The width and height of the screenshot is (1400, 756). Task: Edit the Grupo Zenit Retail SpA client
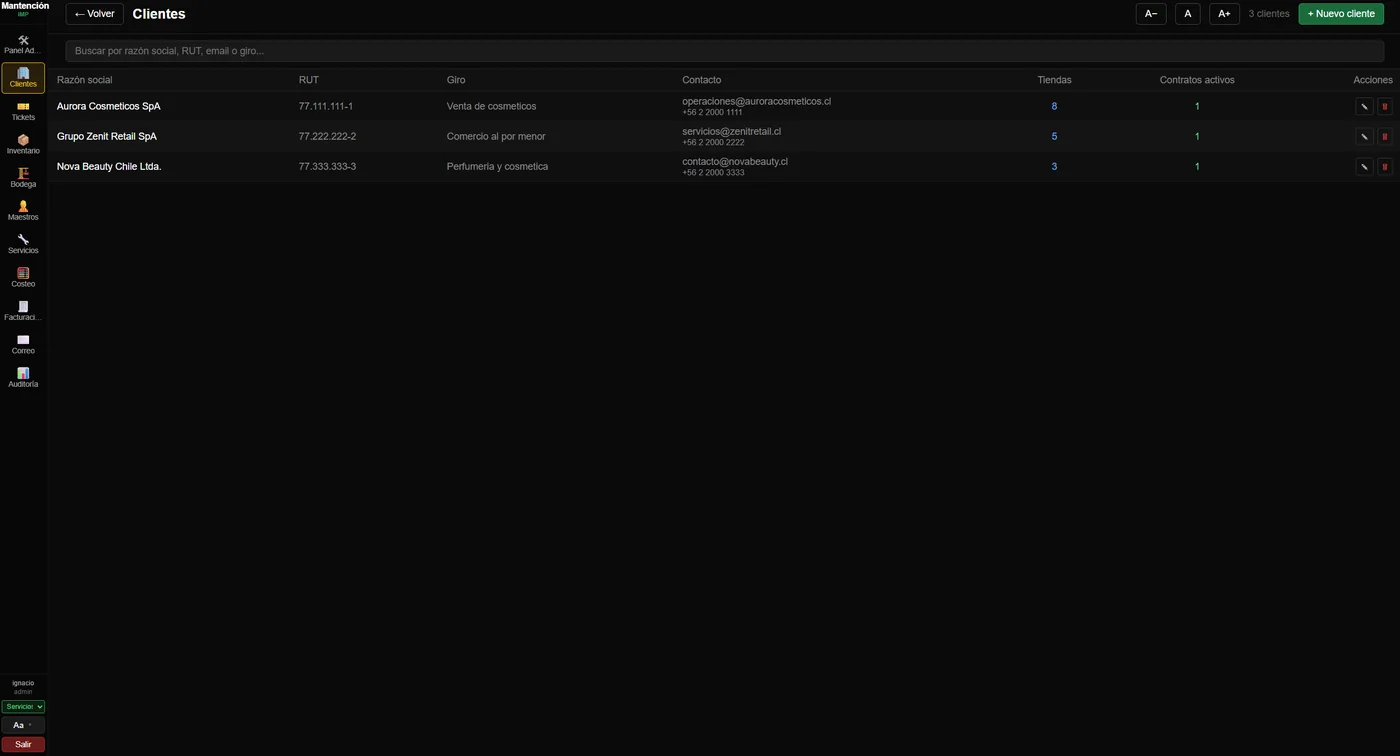1364,136
